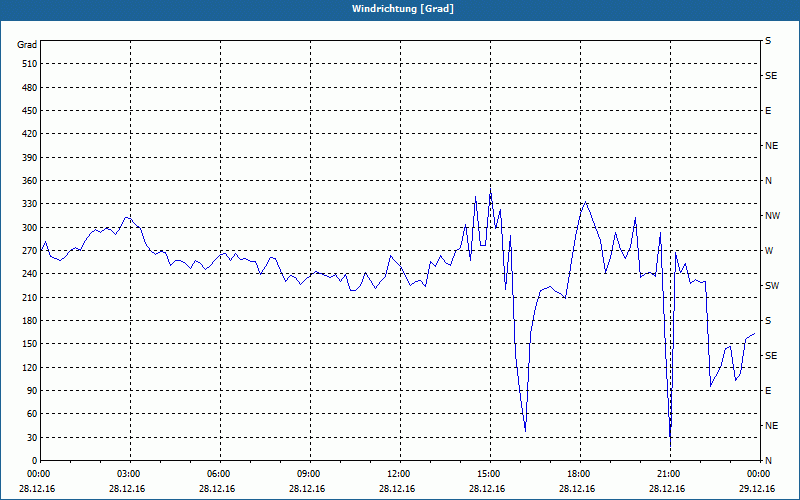
Task: Click the 300 y-axis label
Action: 30,228
